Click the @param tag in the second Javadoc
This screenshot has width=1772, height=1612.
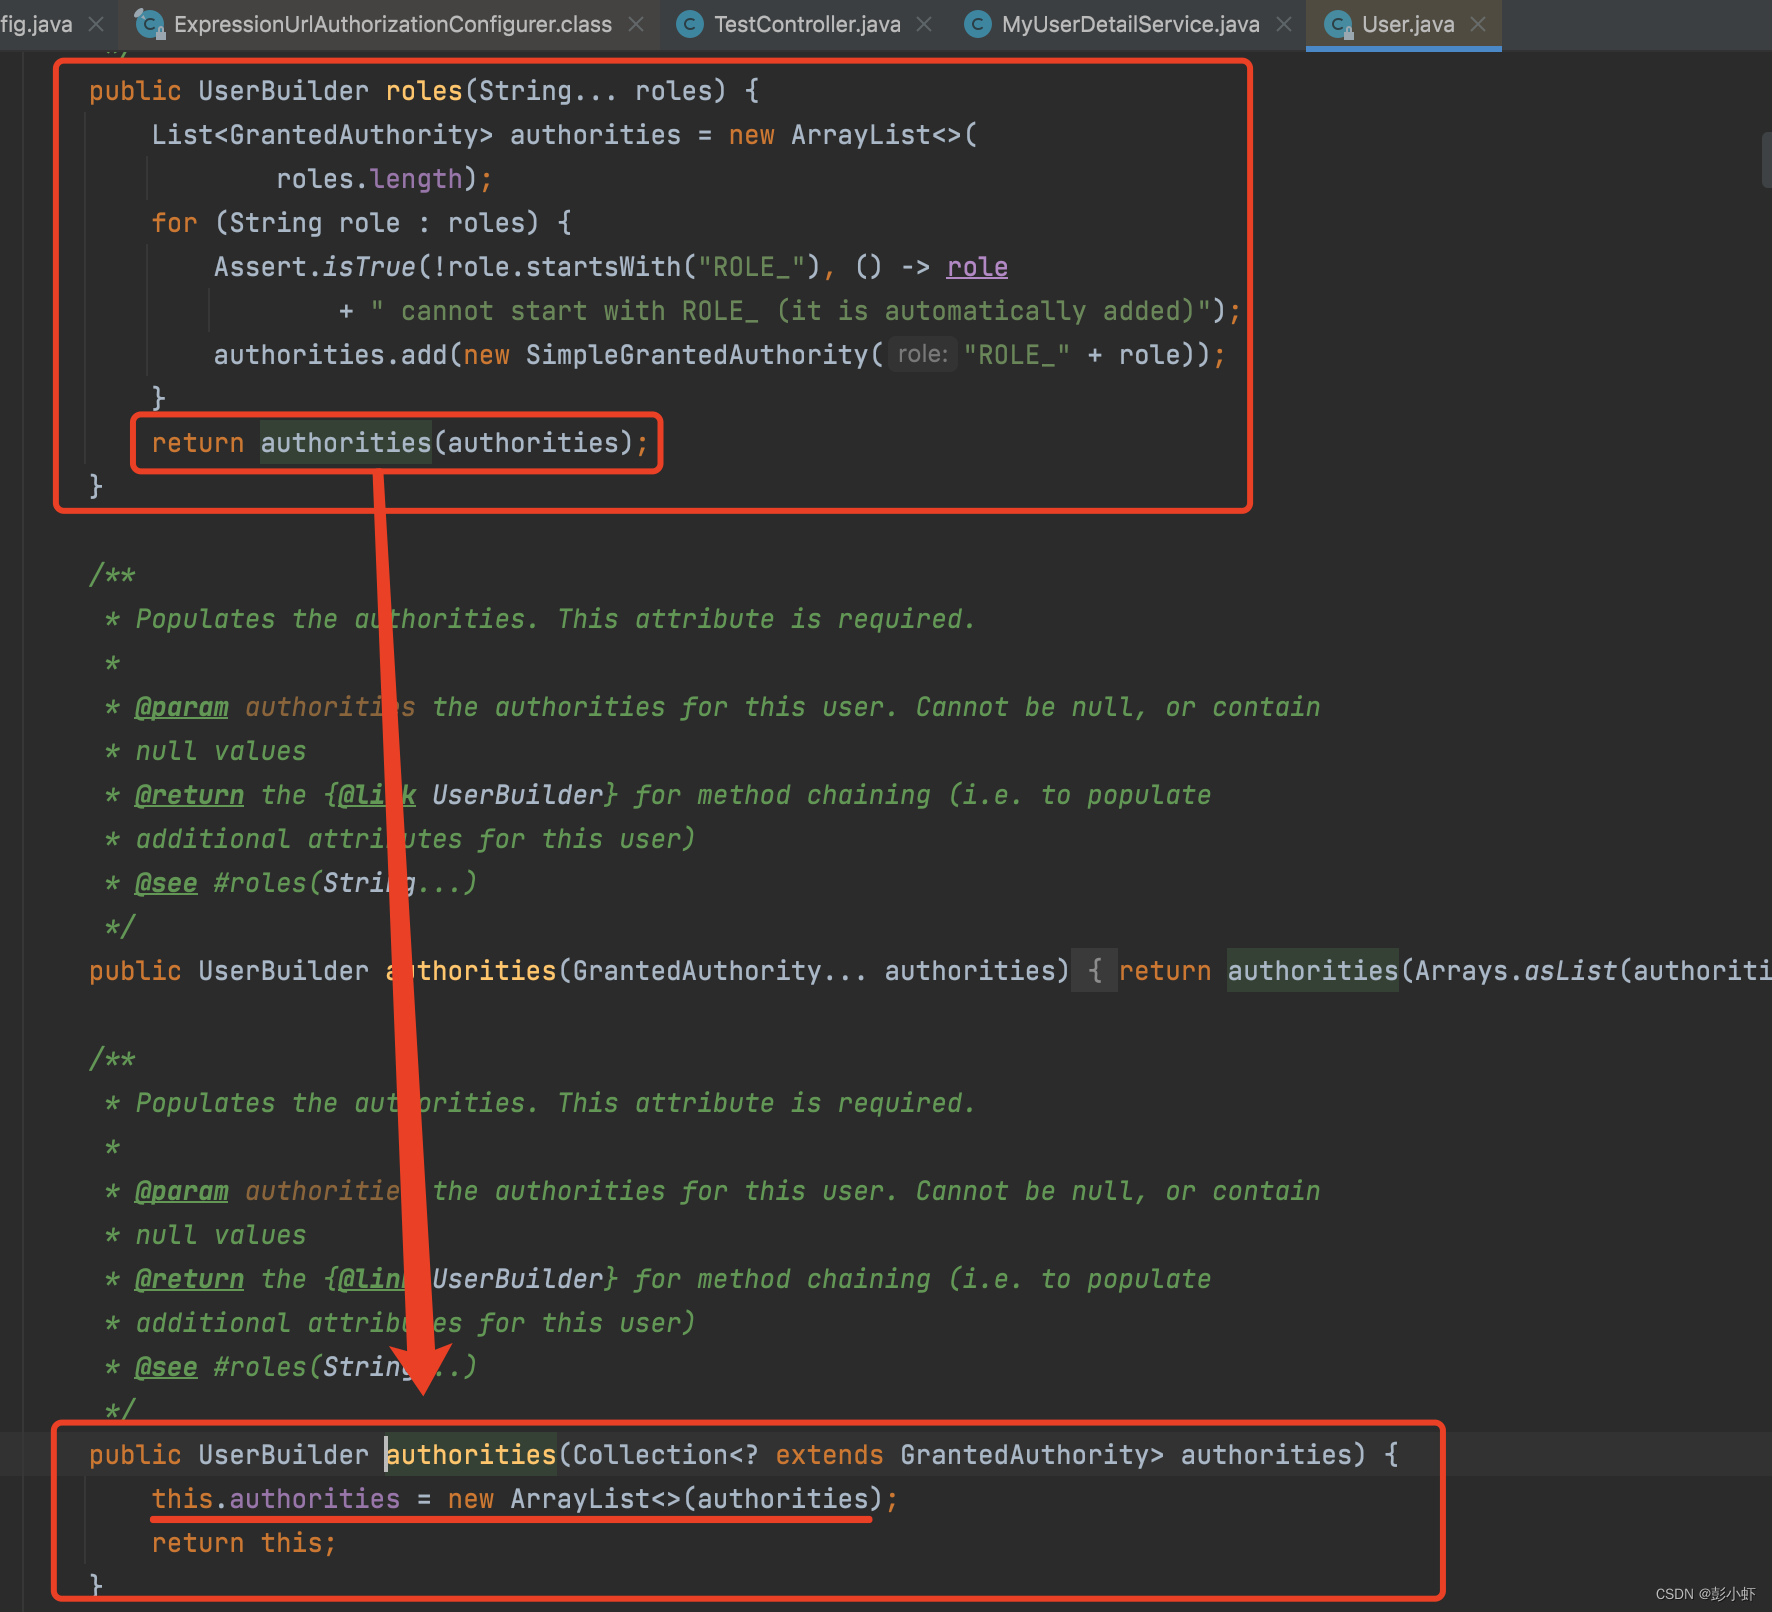click(x=182, y=1191)
